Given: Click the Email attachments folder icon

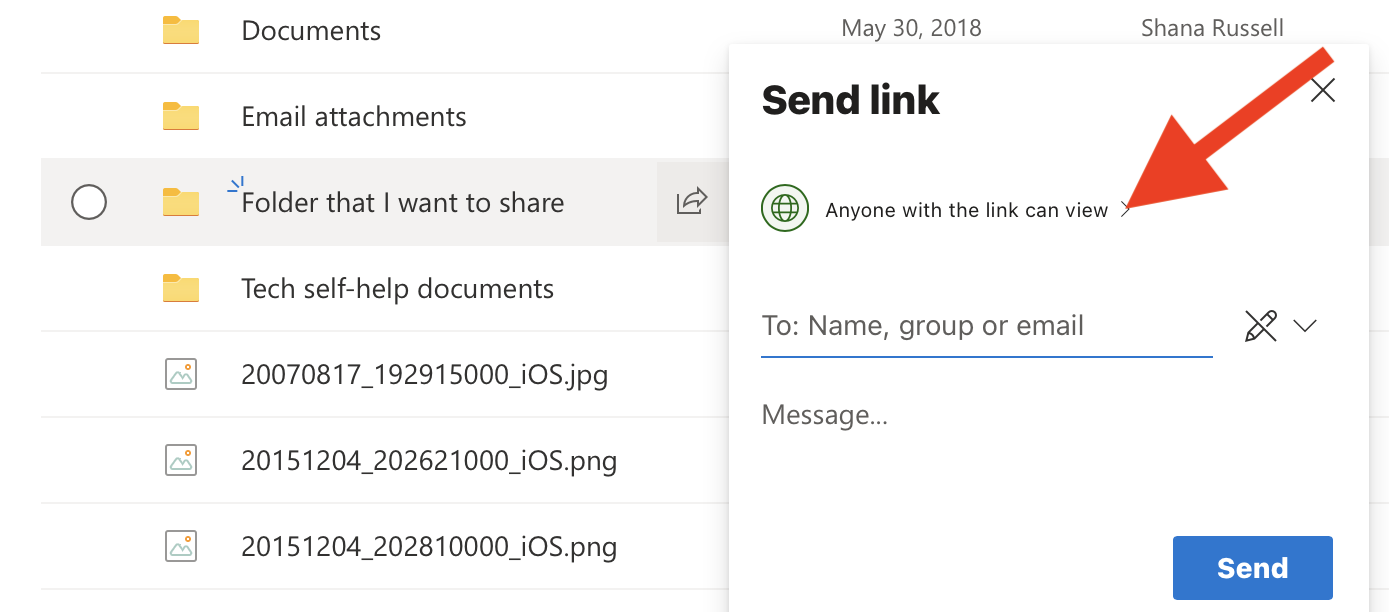Looking at the screenshot, I should [x=181, y=116].
